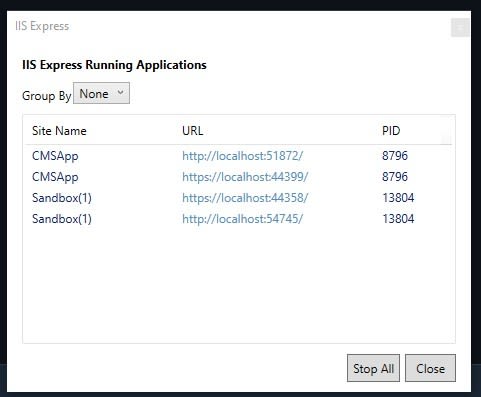Screen dimensions: 481x397
Task: Click the Stop All button
Action: tap(373, 368)
